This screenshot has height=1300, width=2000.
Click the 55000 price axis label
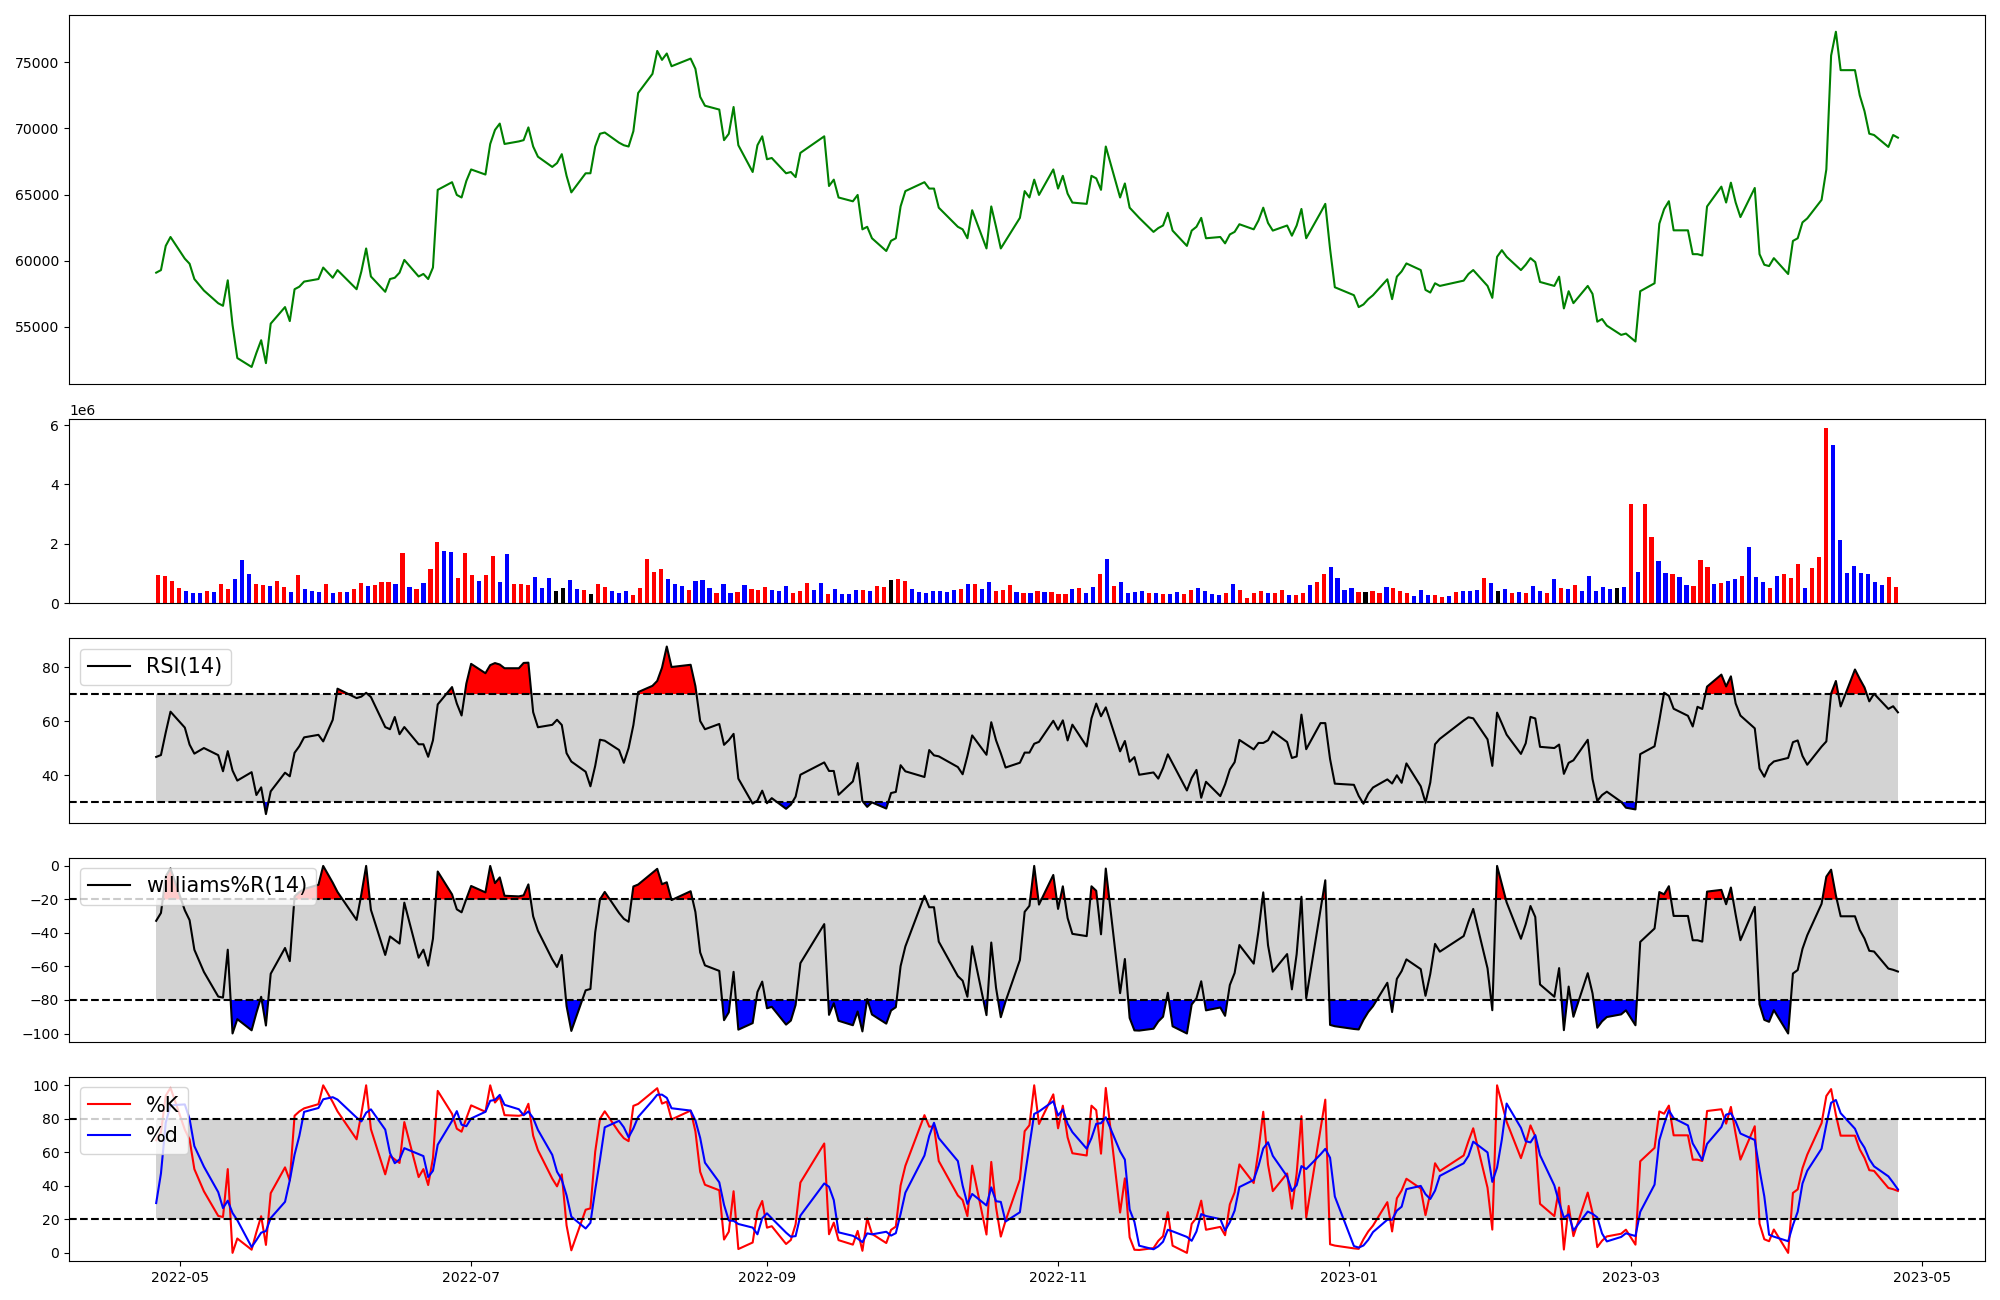pyautogui.click(x=37, y=328)
